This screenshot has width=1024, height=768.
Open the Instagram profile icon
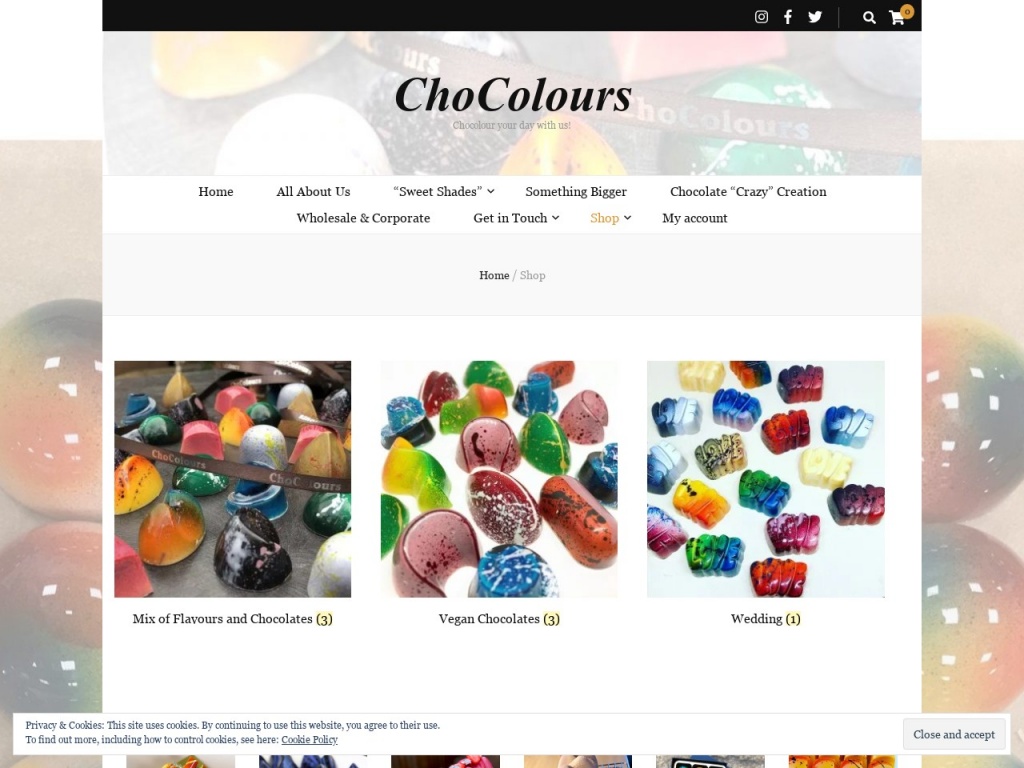pyautogui.click(x=761, y=17)
